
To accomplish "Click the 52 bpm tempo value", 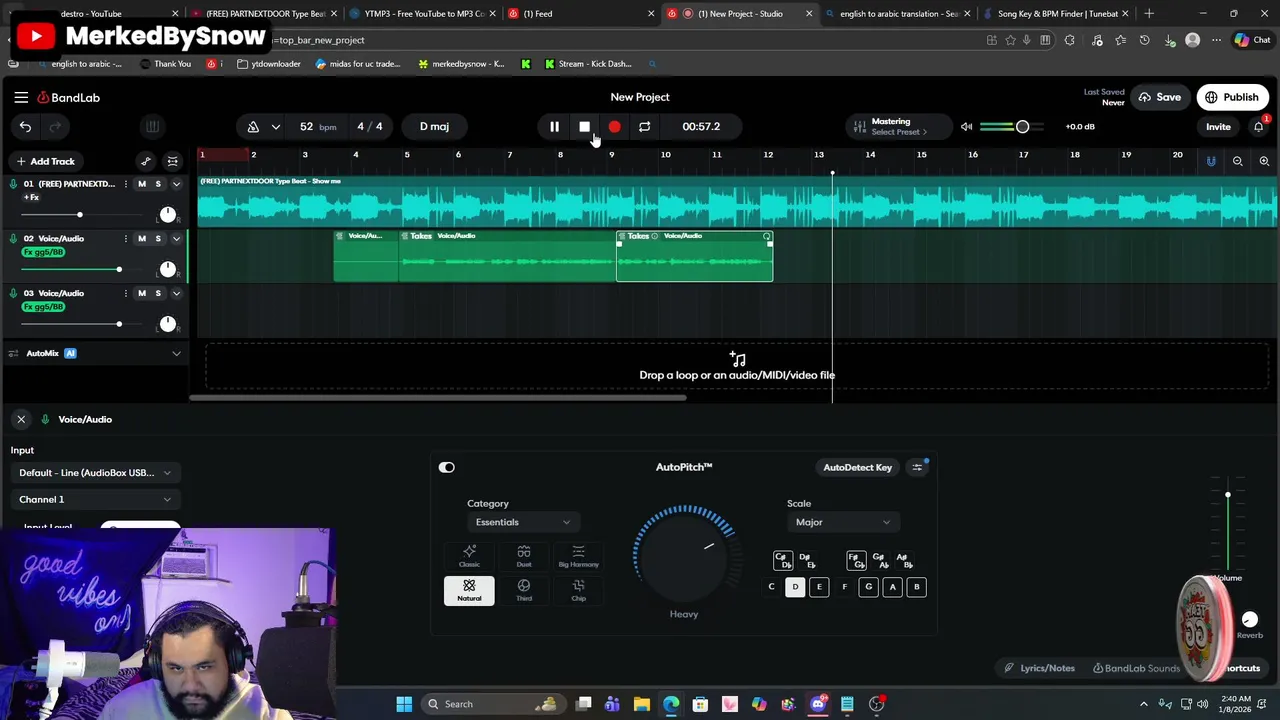I will 318,127.
